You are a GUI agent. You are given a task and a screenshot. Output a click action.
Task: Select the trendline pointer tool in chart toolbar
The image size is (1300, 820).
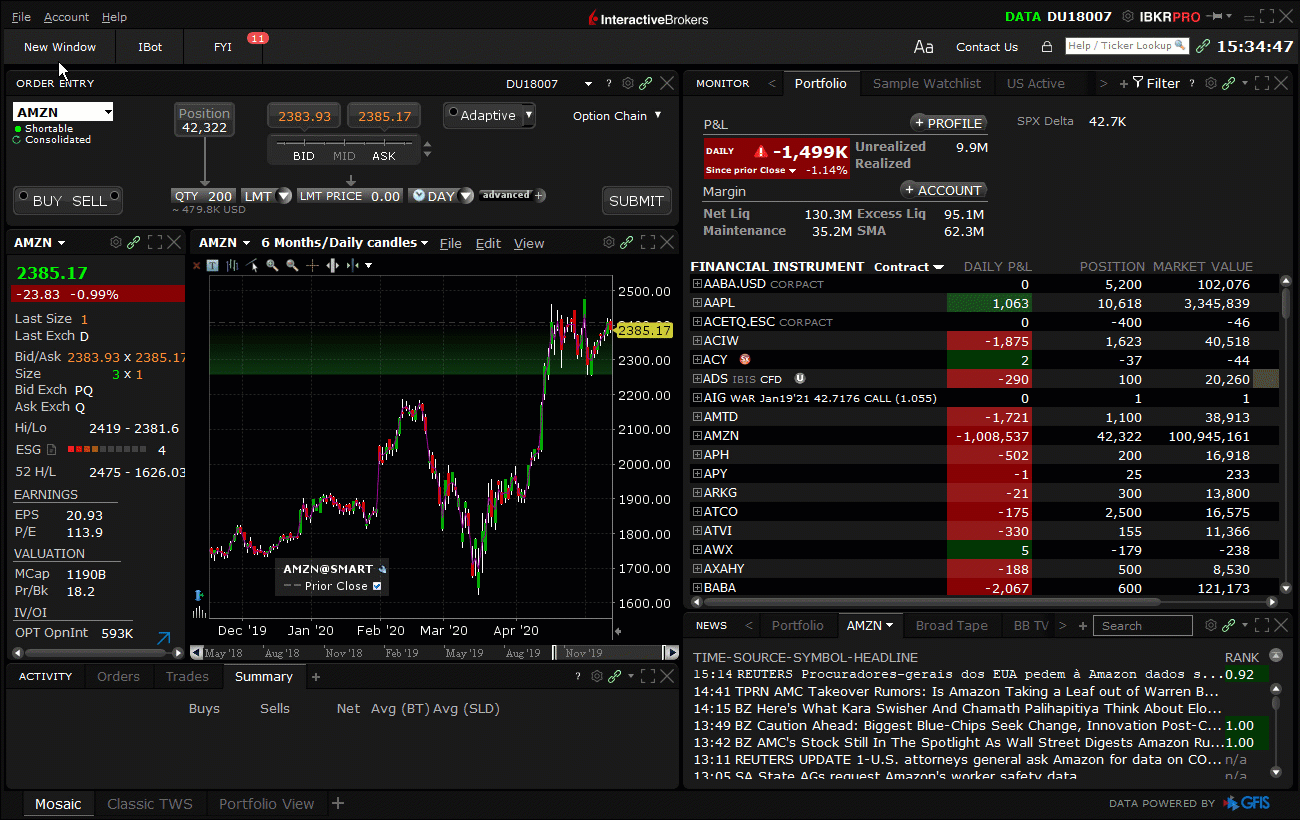click(x=252, y=265)
